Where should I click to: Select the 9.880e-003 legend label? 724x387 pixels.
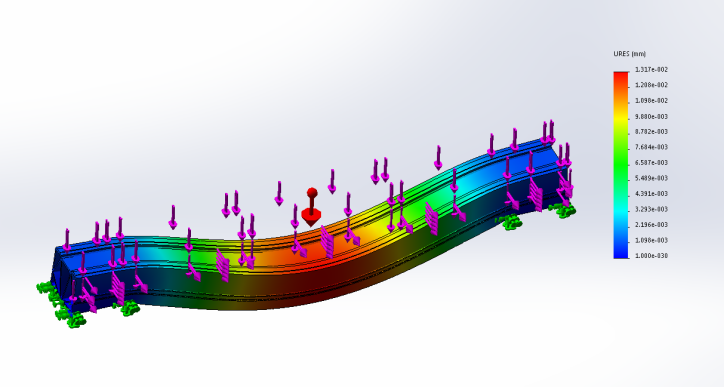651,116
